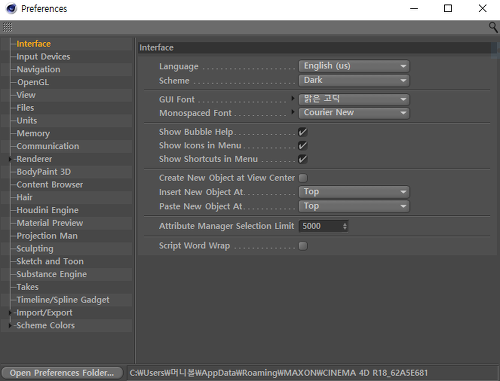Open the Hair preferences
Screen dimensions: 500x381
24,198
